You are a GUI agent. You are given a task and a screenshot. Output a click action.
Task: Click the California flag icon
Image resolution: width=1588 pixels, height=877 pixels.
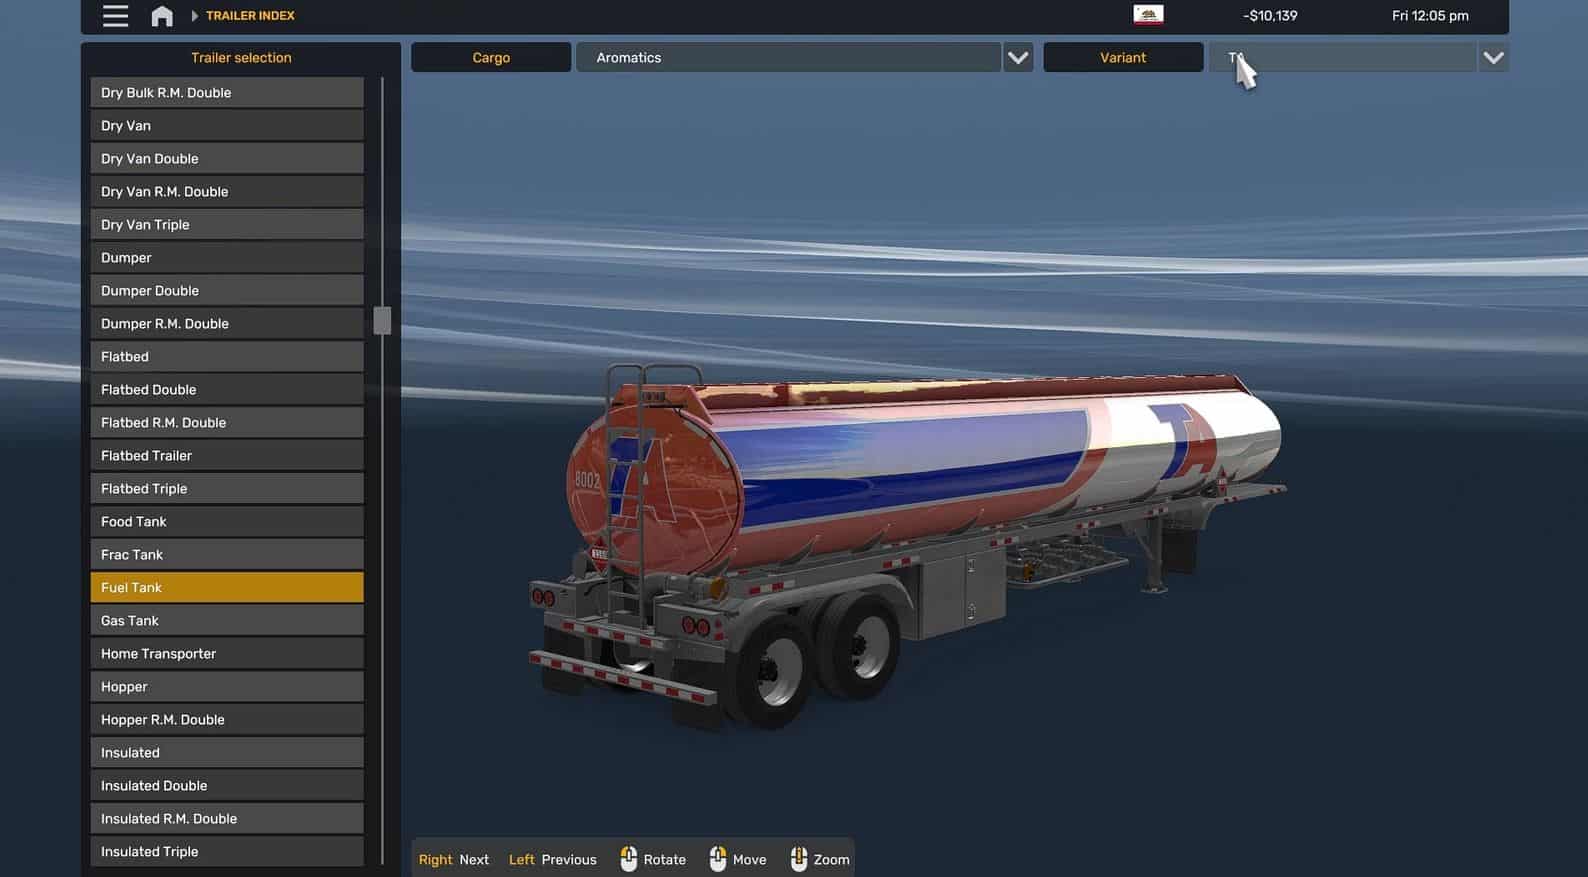click(x=1147, y=15)
